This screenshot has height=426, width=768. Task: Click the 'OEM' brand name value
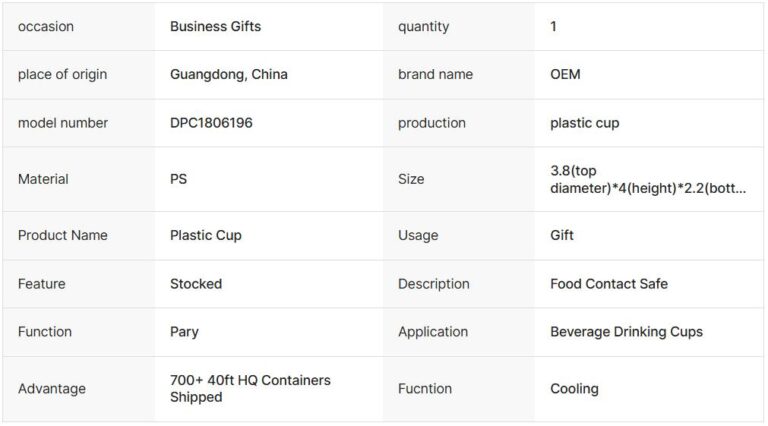pyautogui.click(x=565, y=75)
